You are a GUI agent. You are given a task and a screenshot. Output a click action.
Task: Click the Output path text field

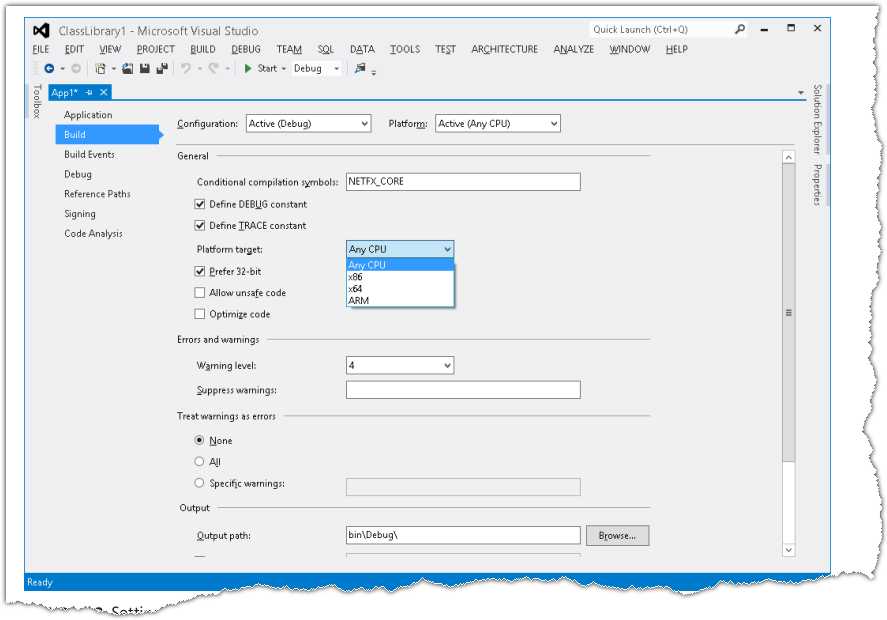click(x=463, y=535)
